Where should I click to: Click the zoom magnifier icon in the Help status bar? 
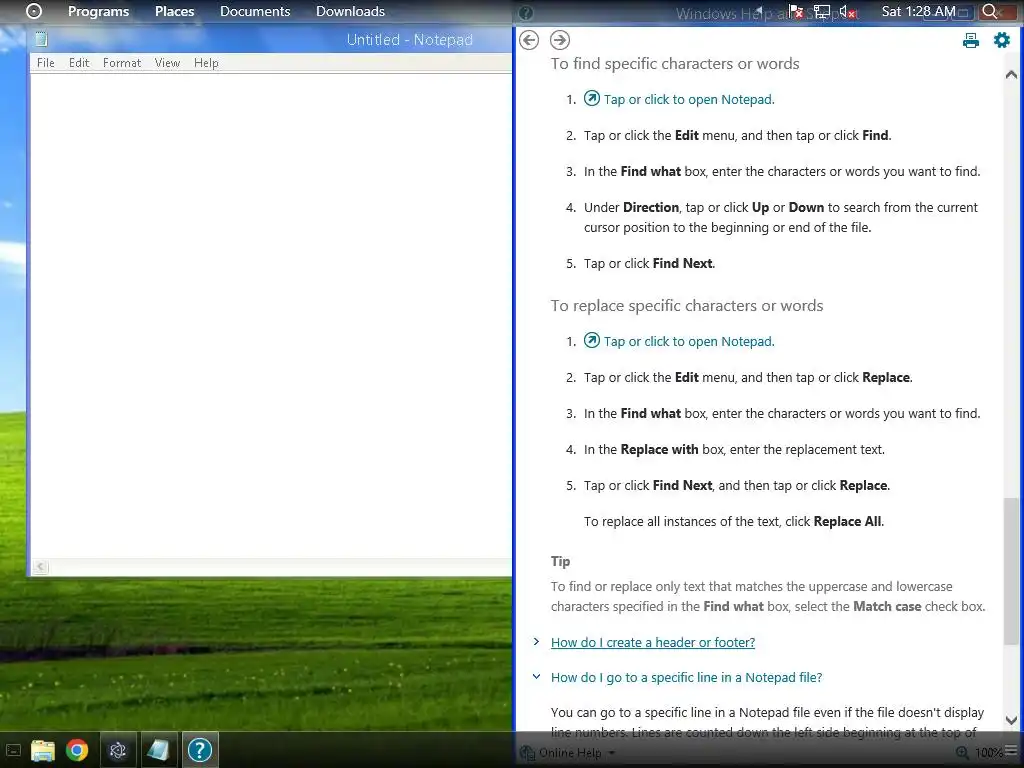(x=962, y=753)
